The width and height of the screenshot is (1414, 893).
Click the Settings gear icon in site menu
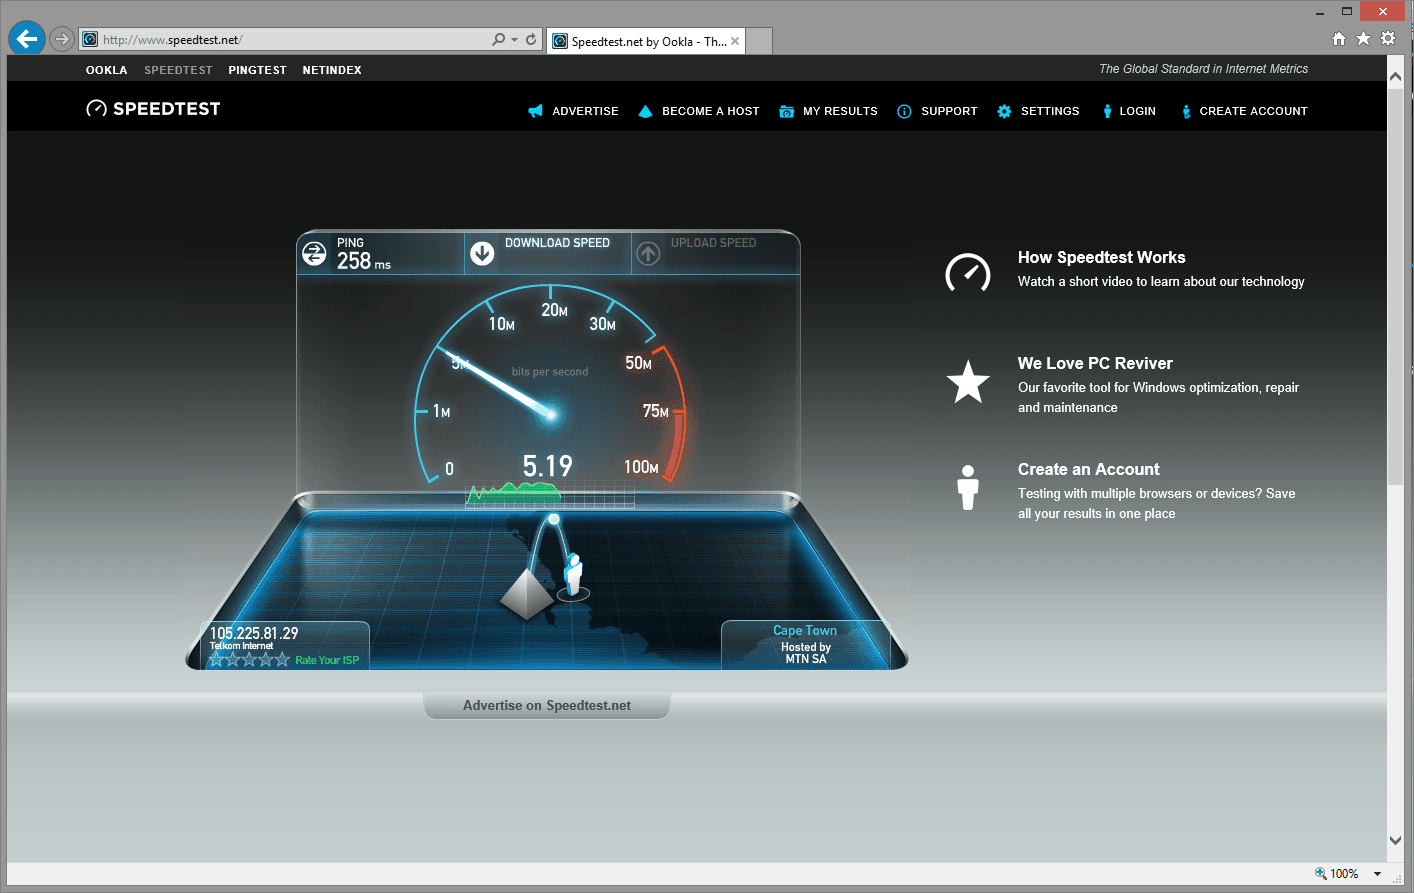[x=1004, y=111]
